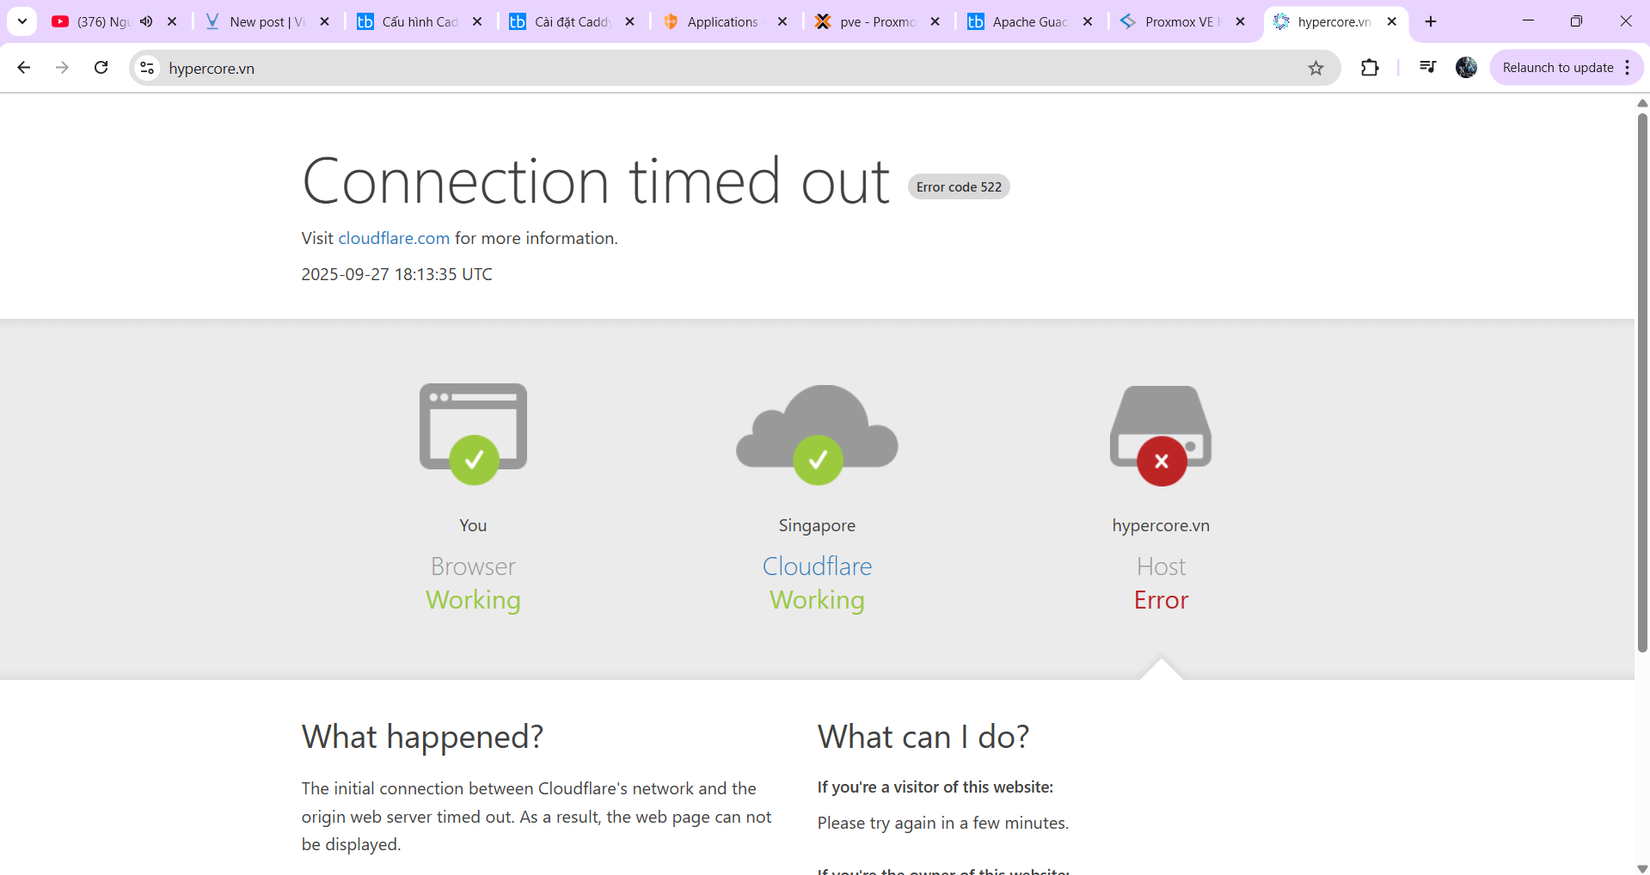
Task: Open a new browser tab
Action: (1431, 22)
